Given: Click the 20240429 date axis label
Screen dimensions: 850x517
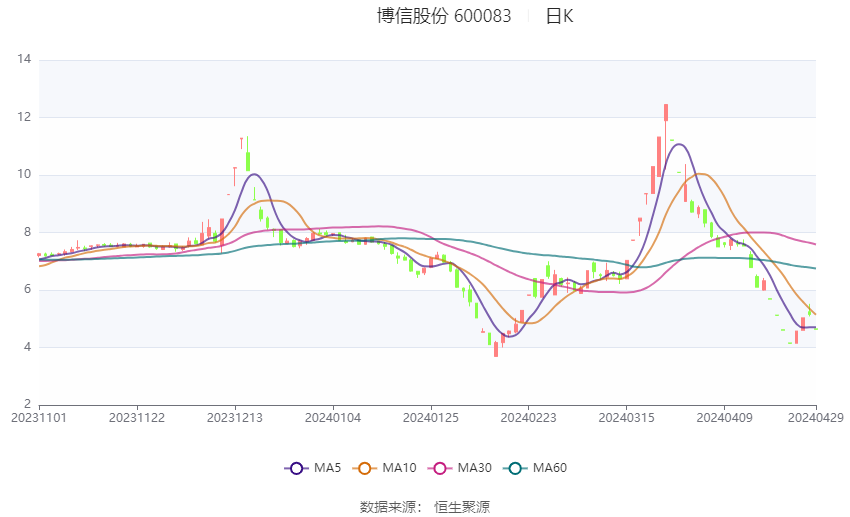Looking at the screenshot, I should pos(816,418).
